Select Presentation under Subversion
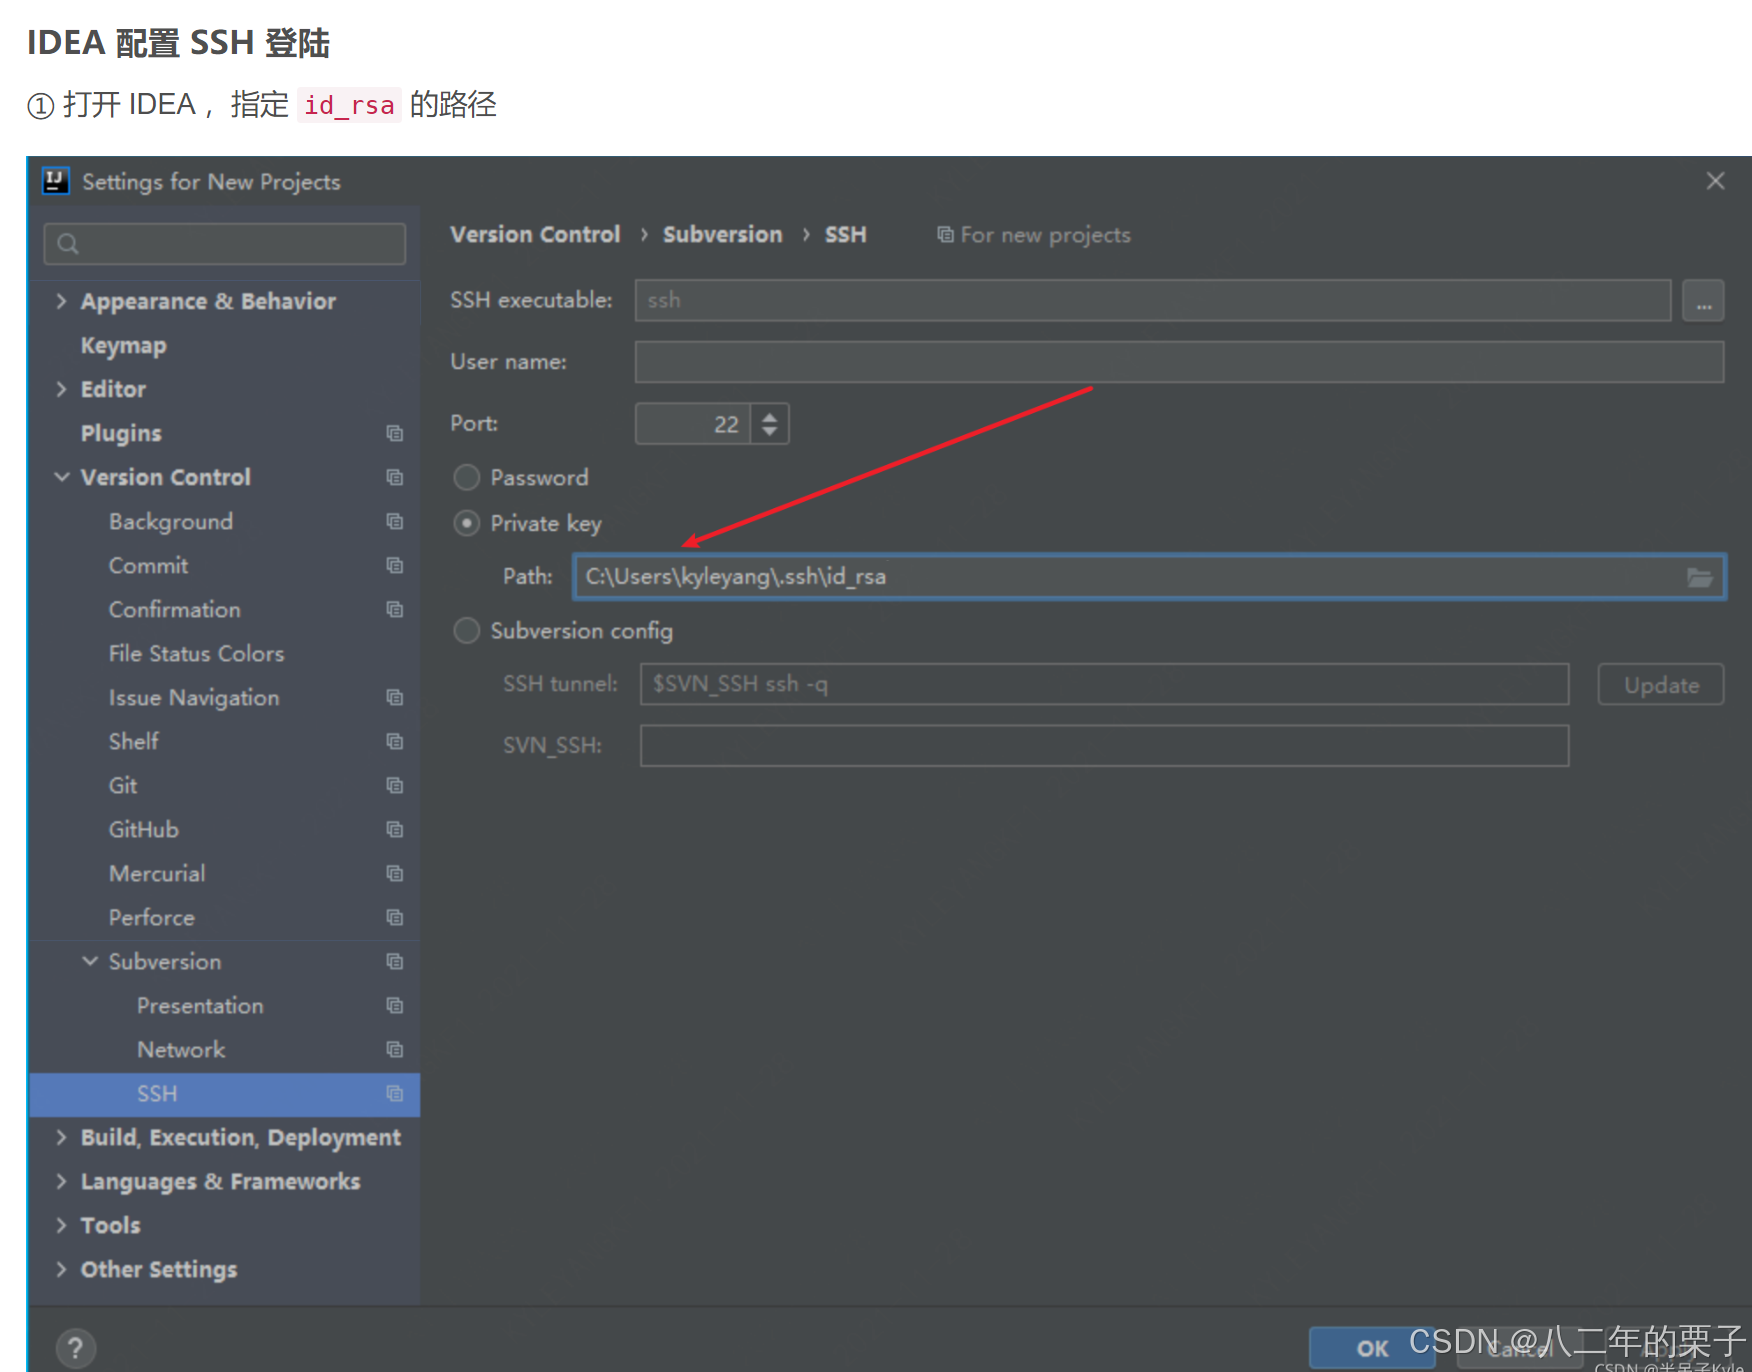Image resolution: width=1752 pixels, height=1372 pixels. [x=200, y=1005]
